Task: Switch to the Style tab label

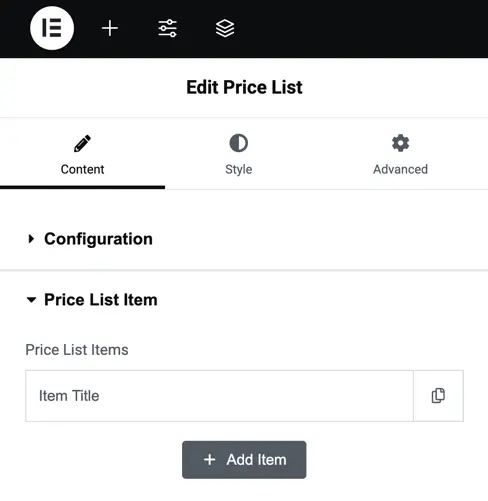Action: tap(239, 169)
